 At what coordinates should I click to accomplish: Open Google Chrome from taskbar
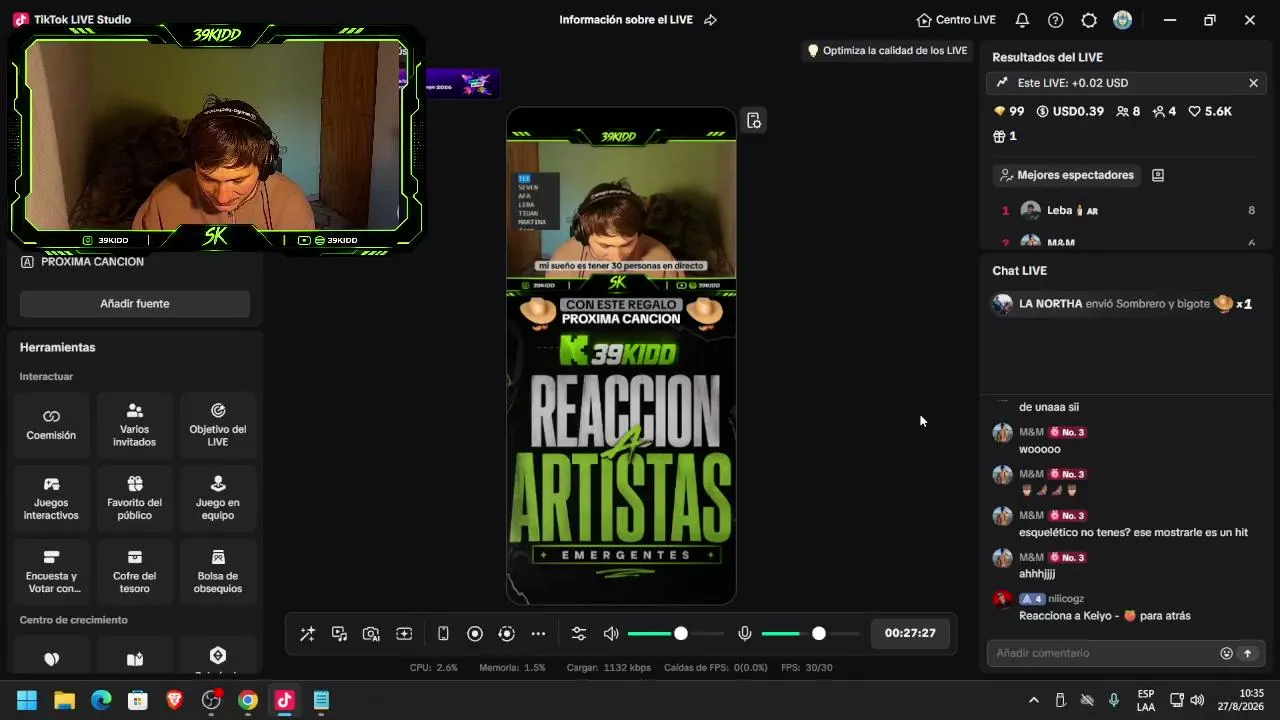click(x=248, y=700)
